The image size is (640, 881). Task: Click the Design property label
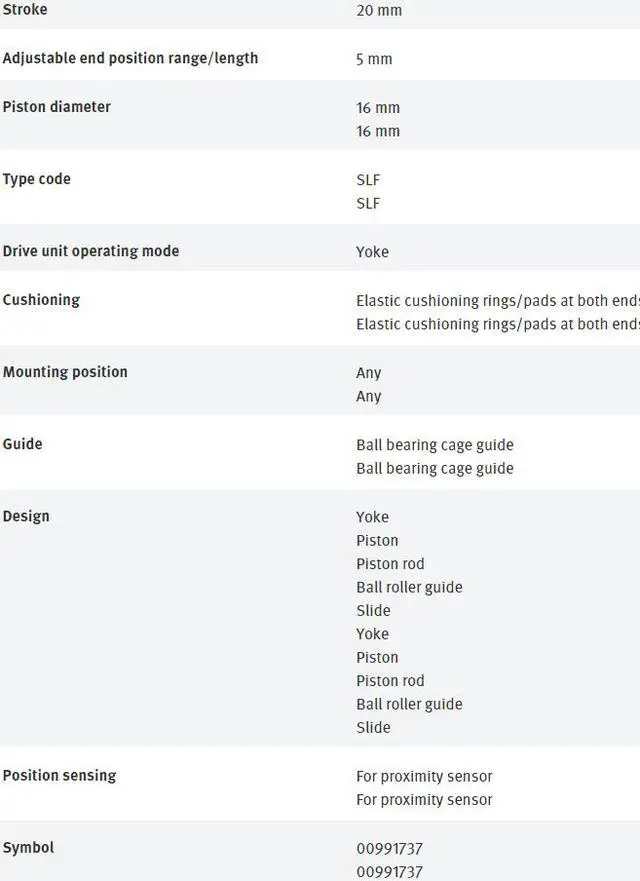[x=26, y=517]
